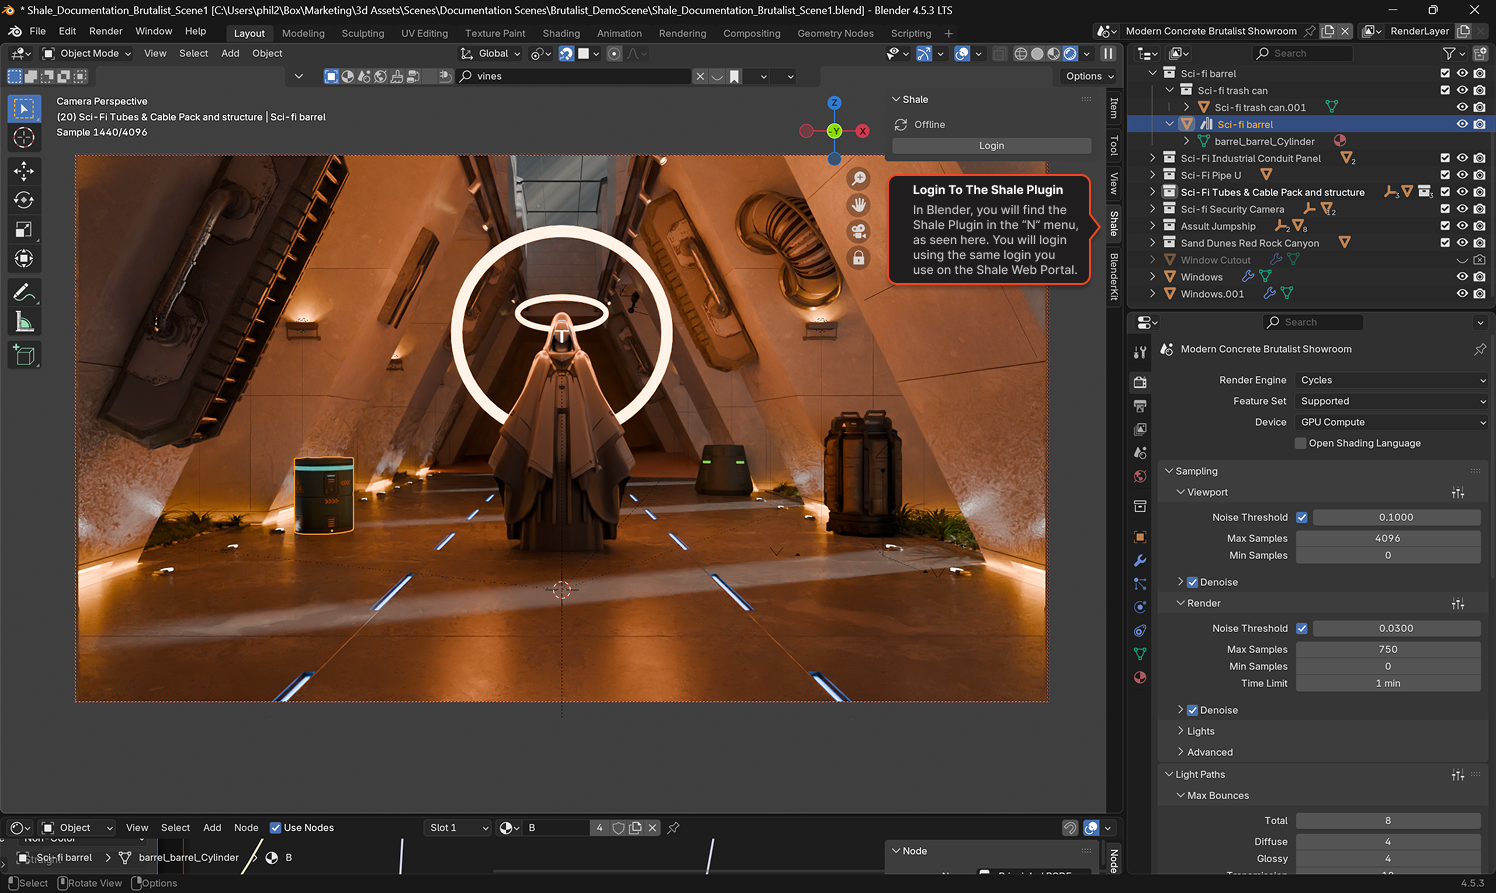The width and height of the screenshot is (1496, 893).
Task: Open the Shale sidebar tab
Action: pos(1114,223)
